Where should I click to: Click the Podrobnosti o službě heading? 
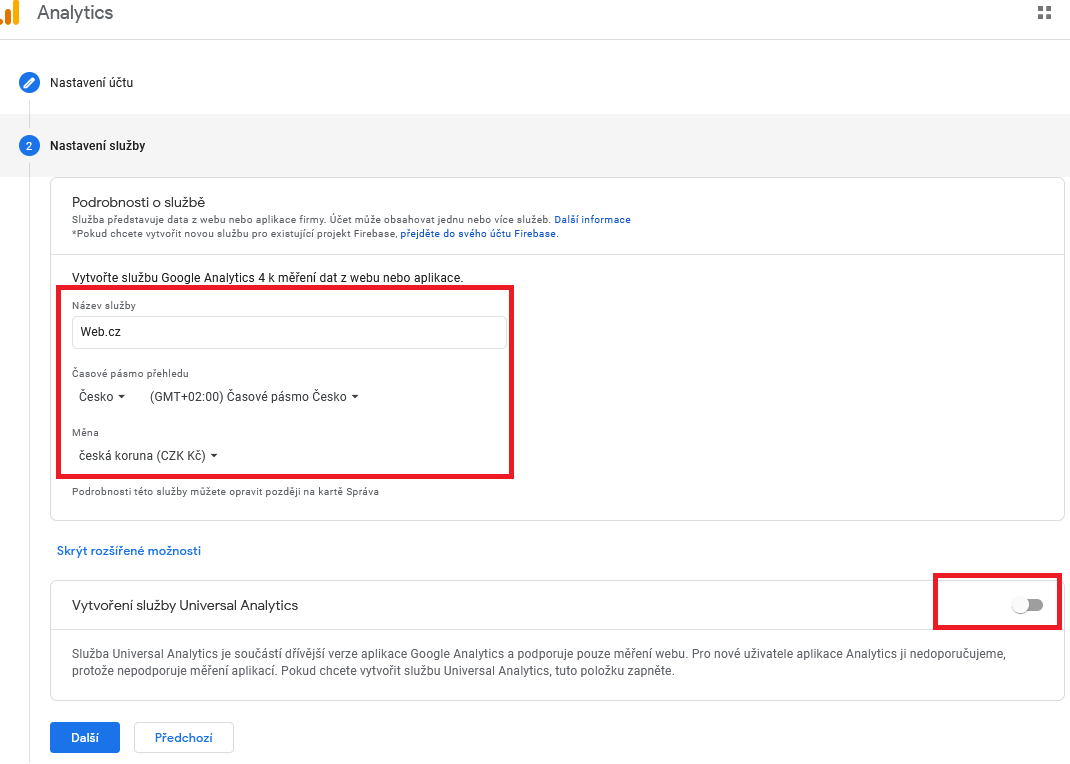pos(139,202)
